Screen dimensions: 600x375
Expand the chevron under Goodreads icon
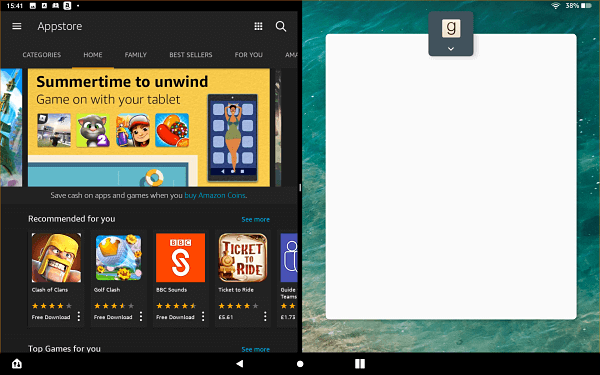pos(451,49)
